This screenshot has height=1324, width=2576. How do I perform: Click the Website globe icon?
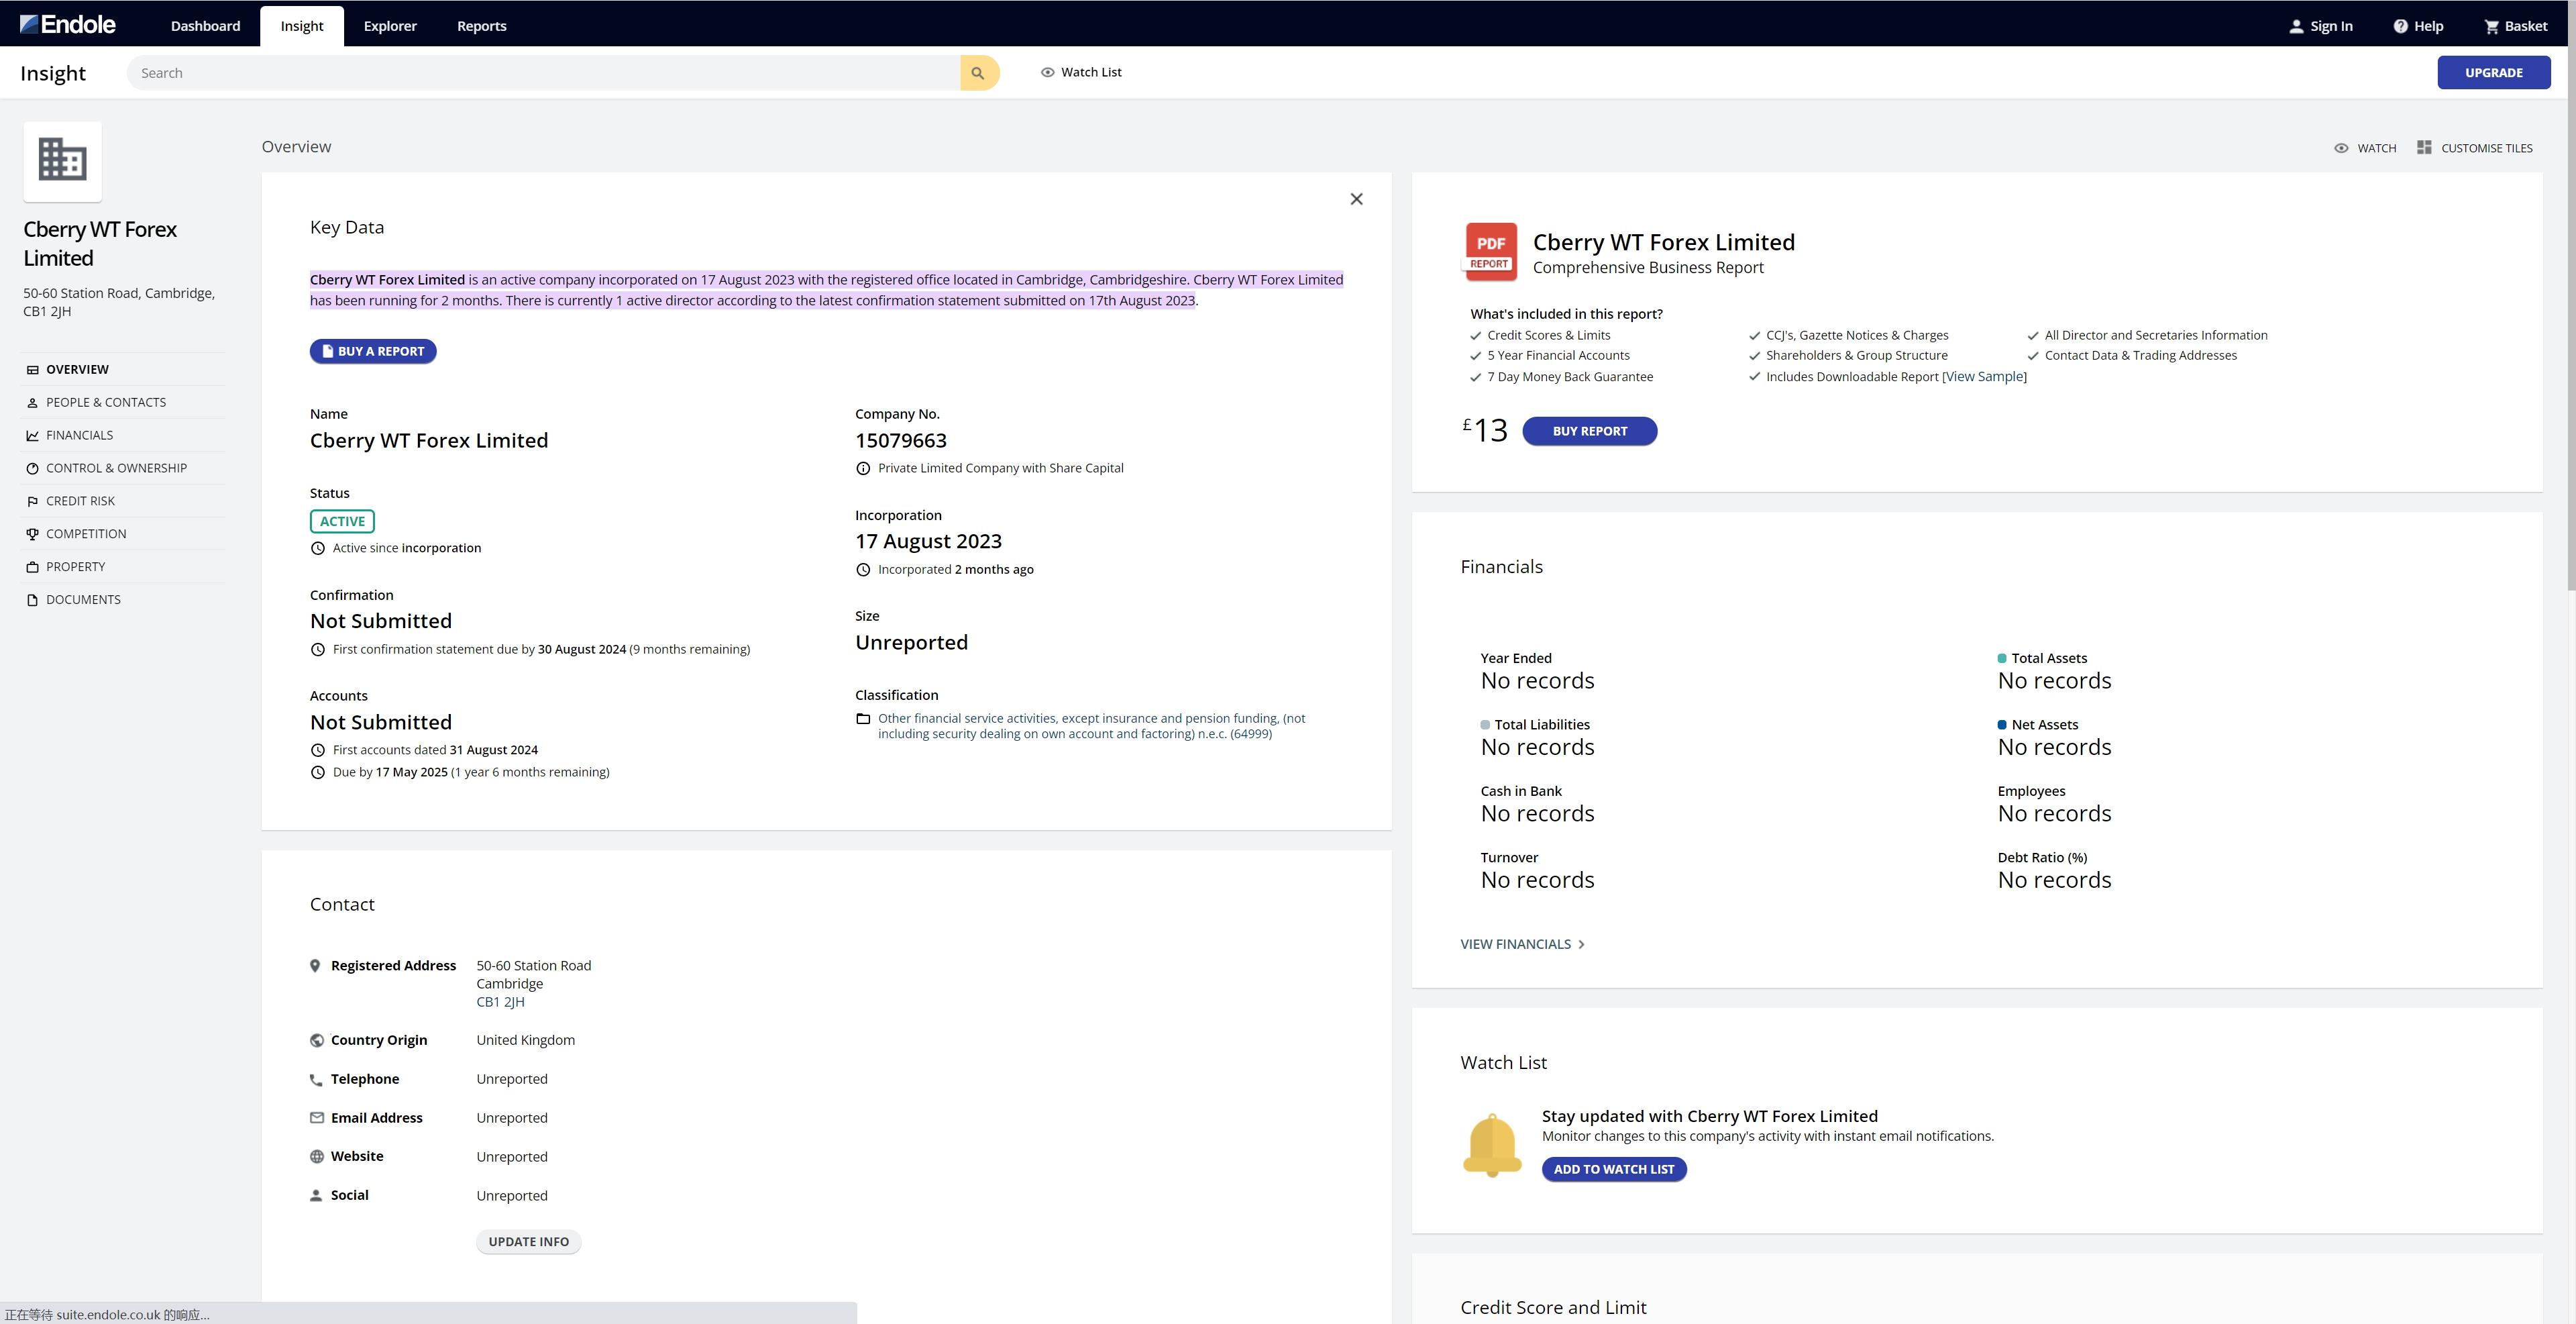[317, 1157]
